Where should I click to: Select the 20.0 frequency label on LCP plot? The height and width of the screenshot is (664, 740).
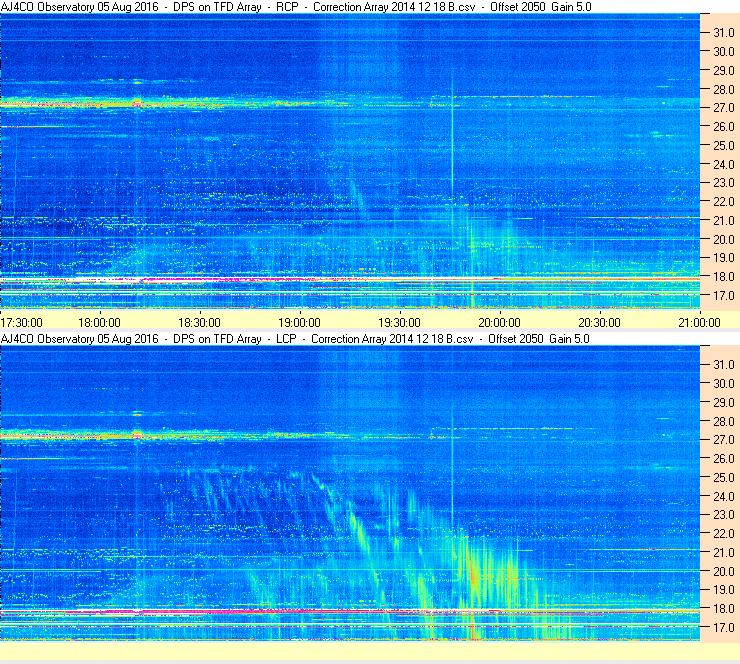coord(724,572)
